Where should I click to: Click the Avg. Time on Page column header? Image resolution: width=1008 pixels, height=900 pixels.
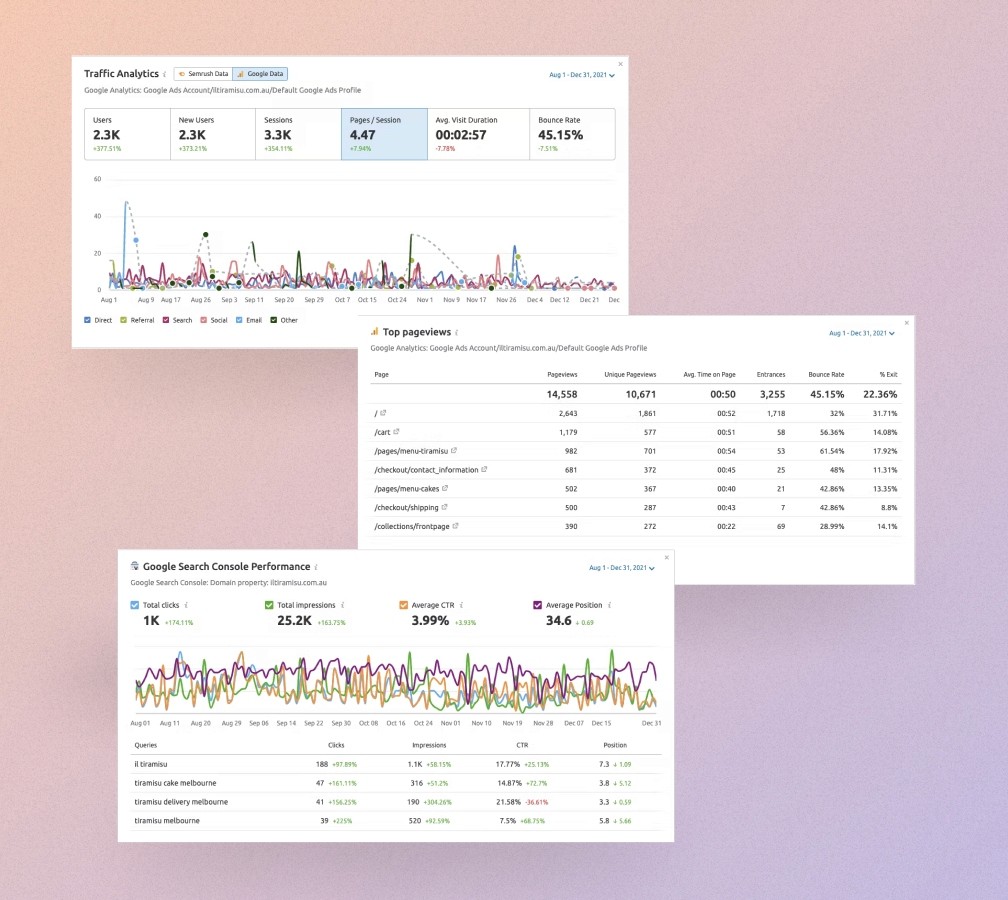point(709,375)
